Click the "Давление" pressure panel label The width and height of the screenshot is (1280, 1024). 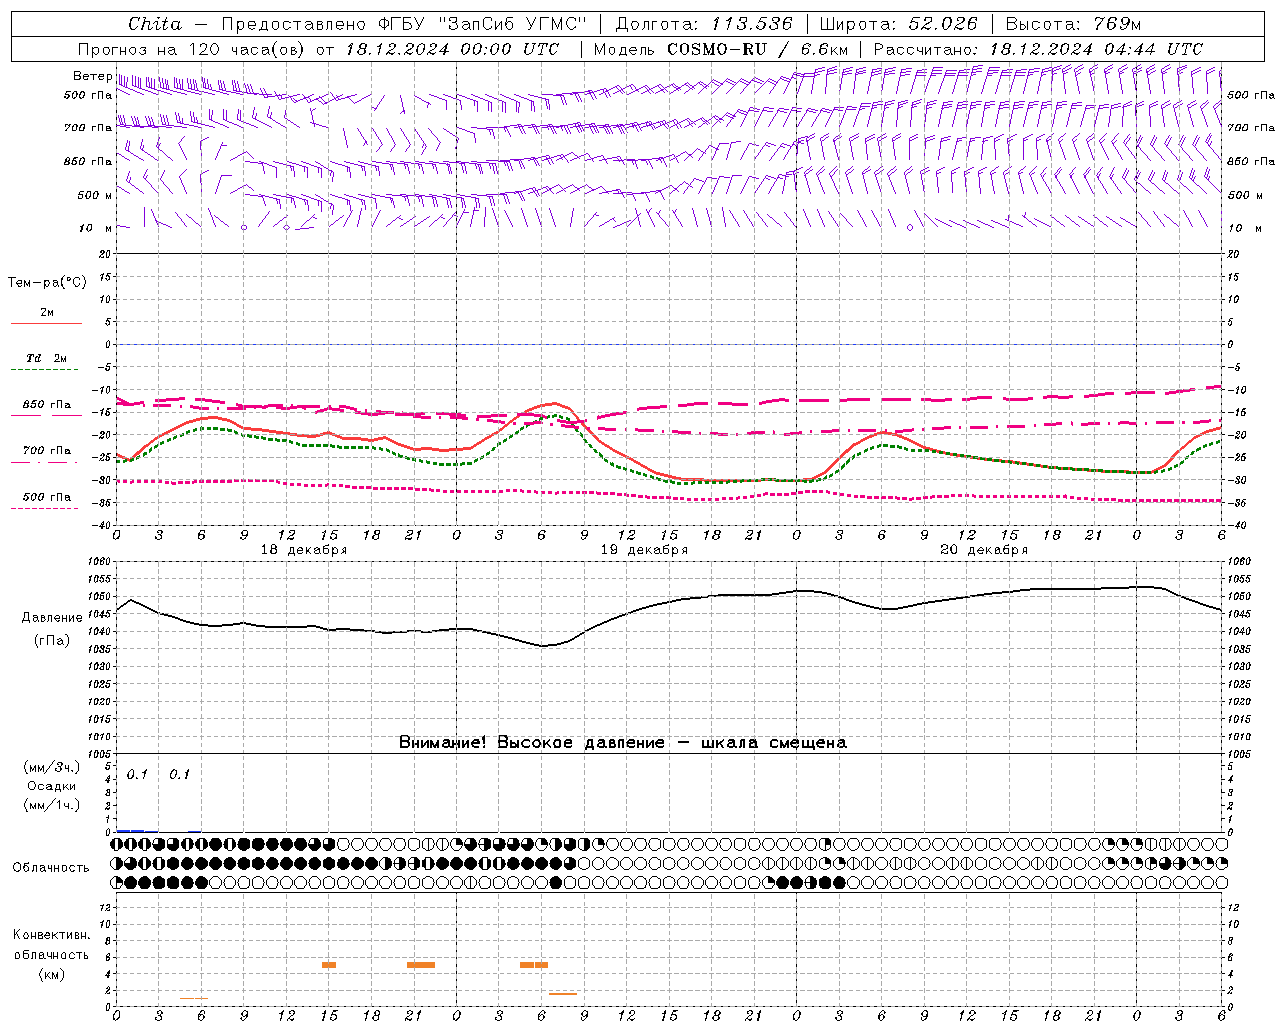(x=52, y=618)
